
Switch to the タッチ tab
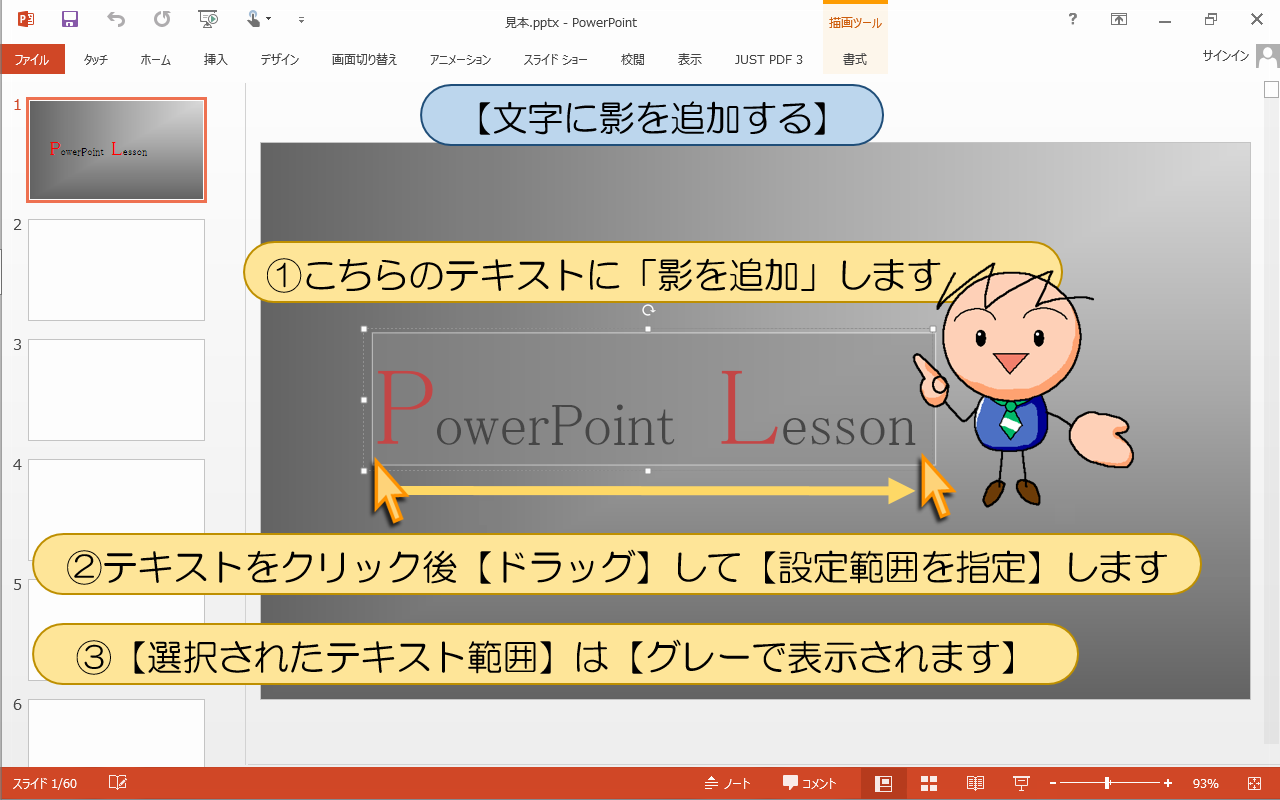pos(96,60)
